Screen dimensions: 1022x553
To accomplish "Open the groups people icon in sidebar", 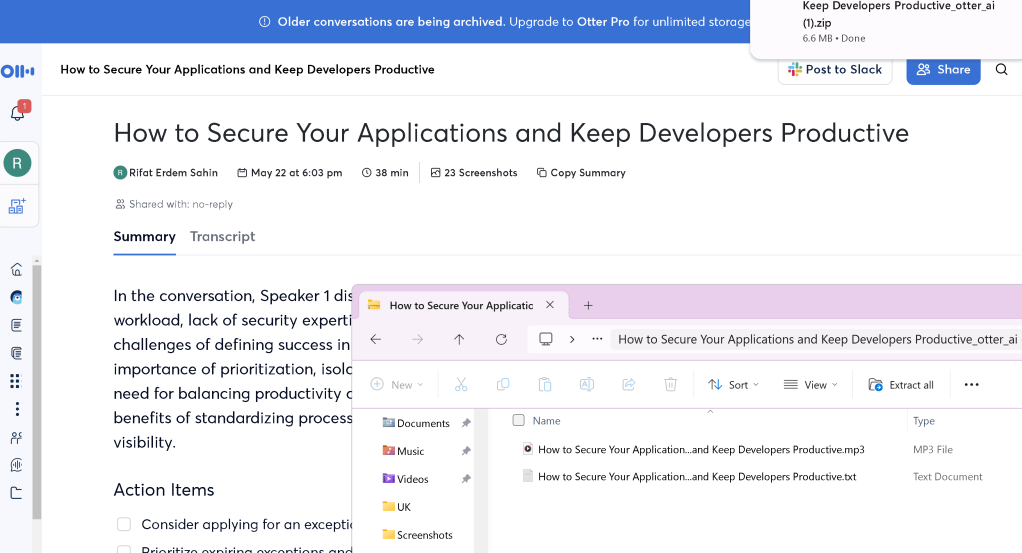I will pyautogui.click(x=17, y=438).
